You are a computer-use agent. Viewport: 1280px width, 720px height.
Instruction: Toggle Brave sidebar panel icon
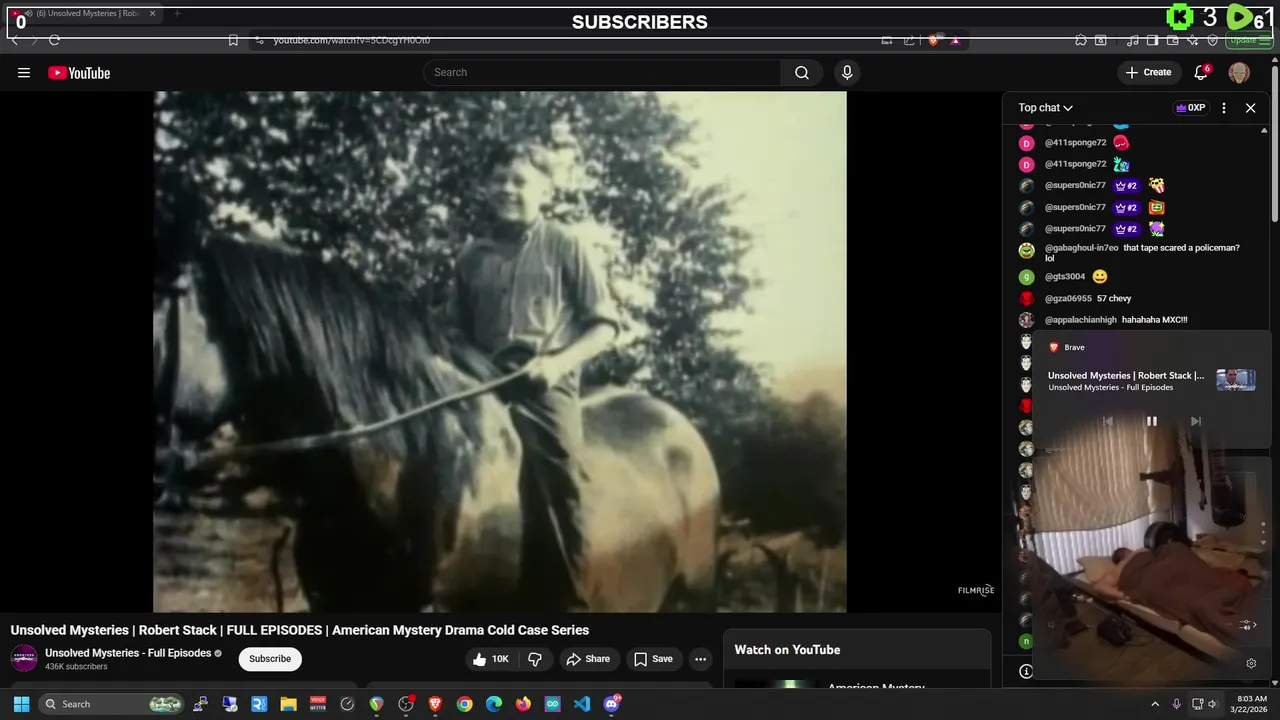pos(1153,40)
